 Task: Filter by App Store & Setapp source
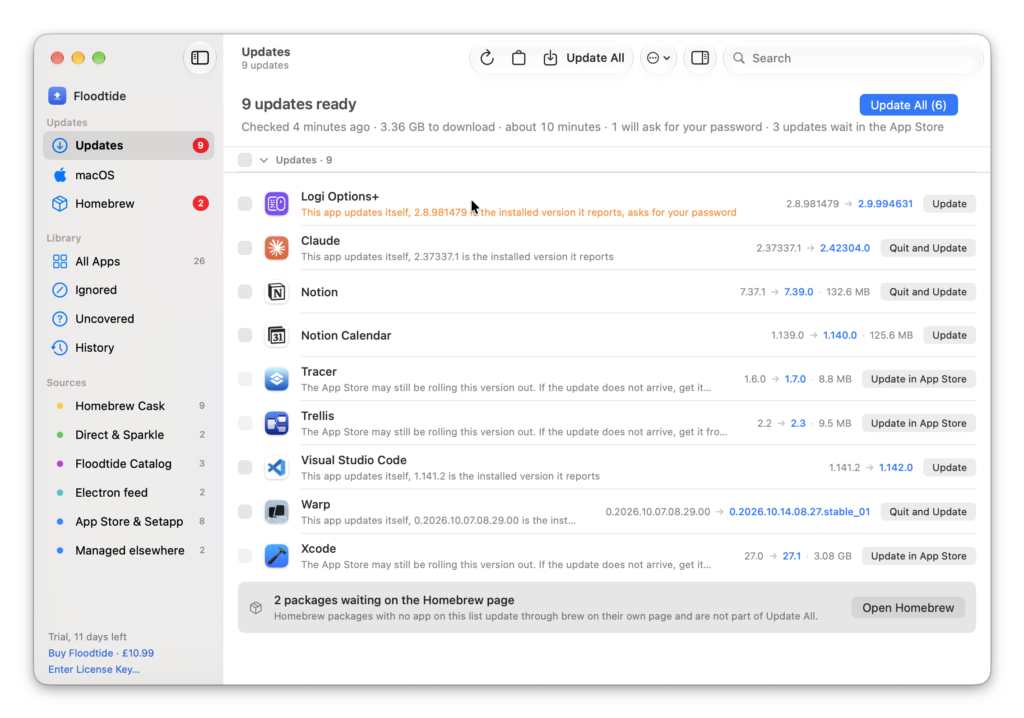pyautogui.click(x=129, y=521)
